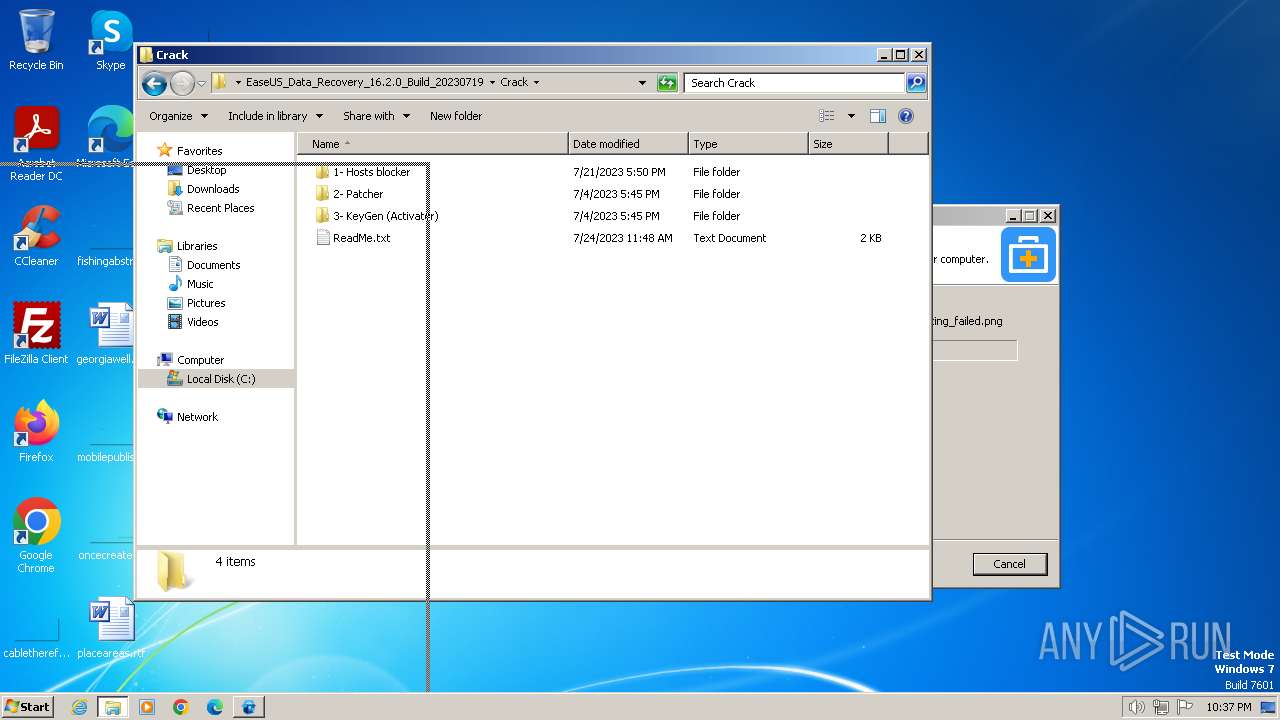Open Edge from the taskbar
This screenshot has width=1280, height=720.
tap(215, 707)
